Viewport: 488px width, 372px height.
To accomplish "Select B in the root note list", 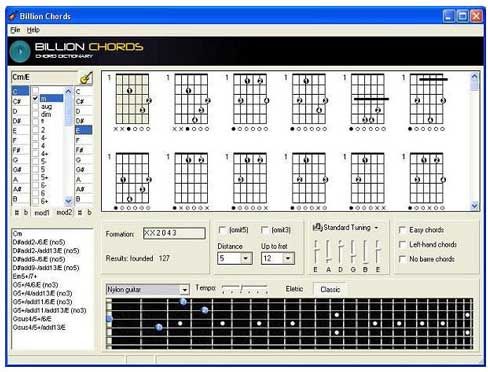I will [x=20, y=199].
